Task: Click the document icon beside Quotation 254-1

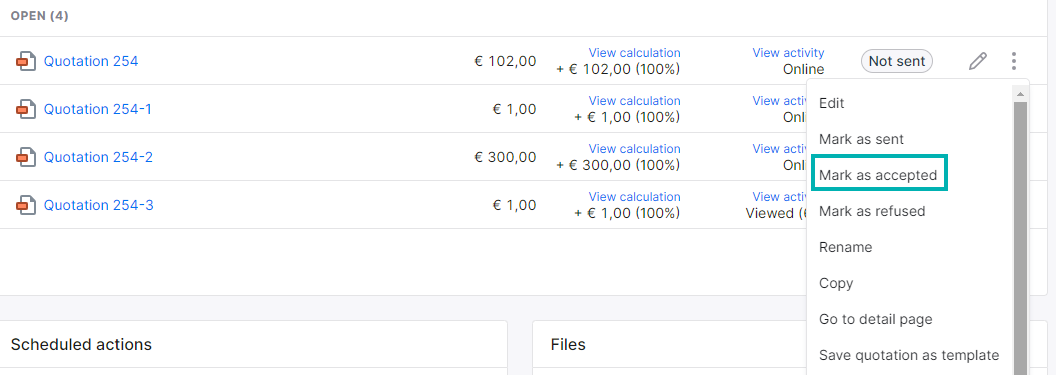Action: click(26, 109)
